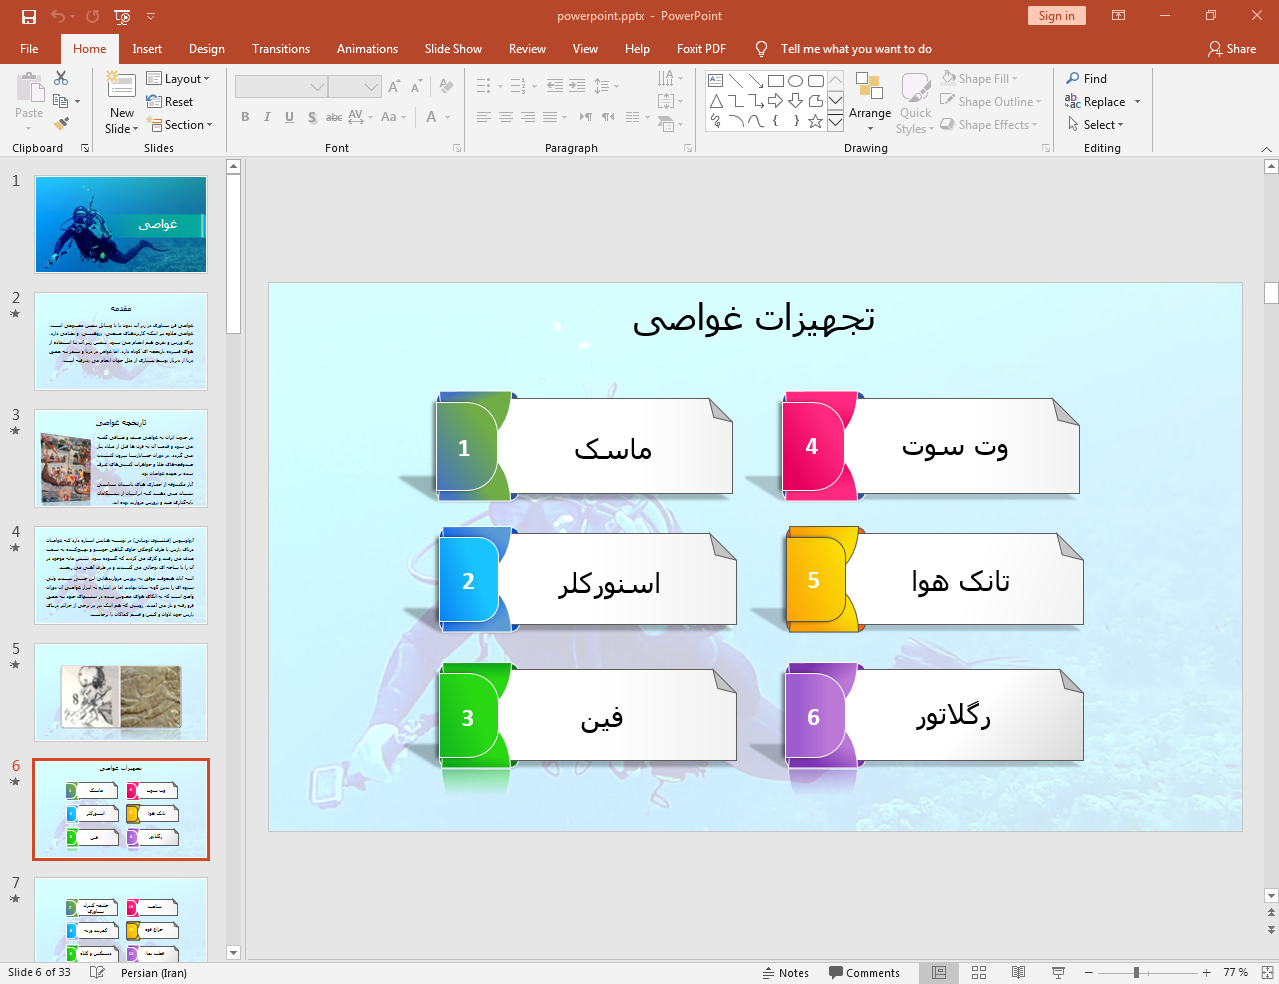
Task: Select the Format Painter brush icon
Action: point(61,124)
